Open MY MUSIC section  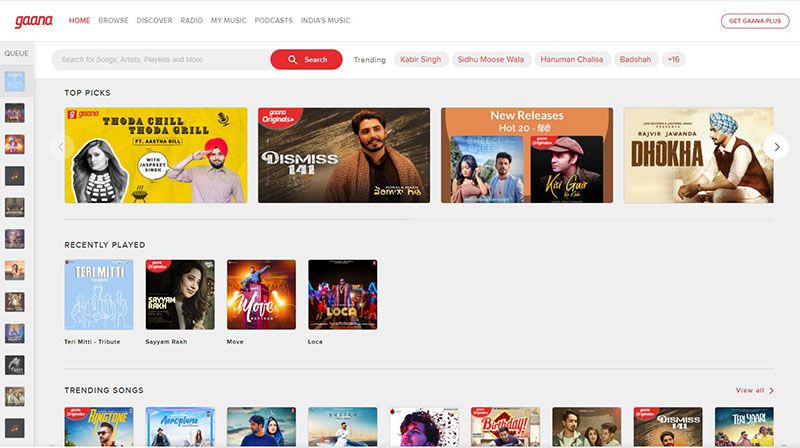pos(229,20)
